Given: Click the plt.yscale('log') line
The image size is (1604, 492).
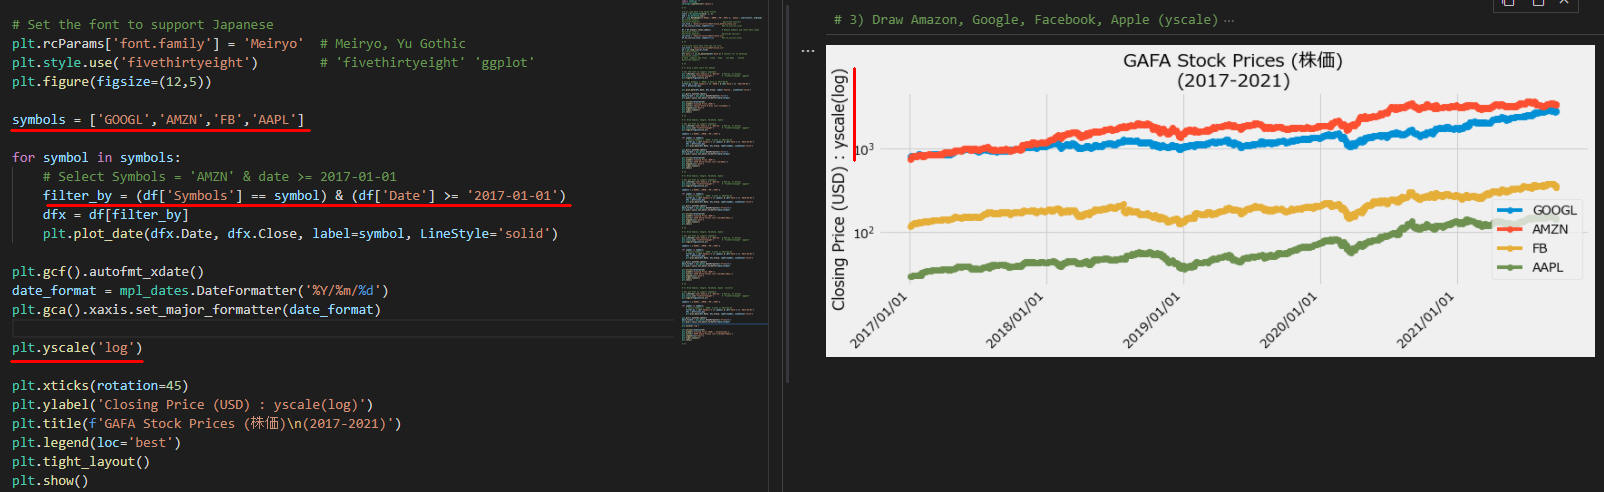Looking at the screenshot, I should [77, 347].
